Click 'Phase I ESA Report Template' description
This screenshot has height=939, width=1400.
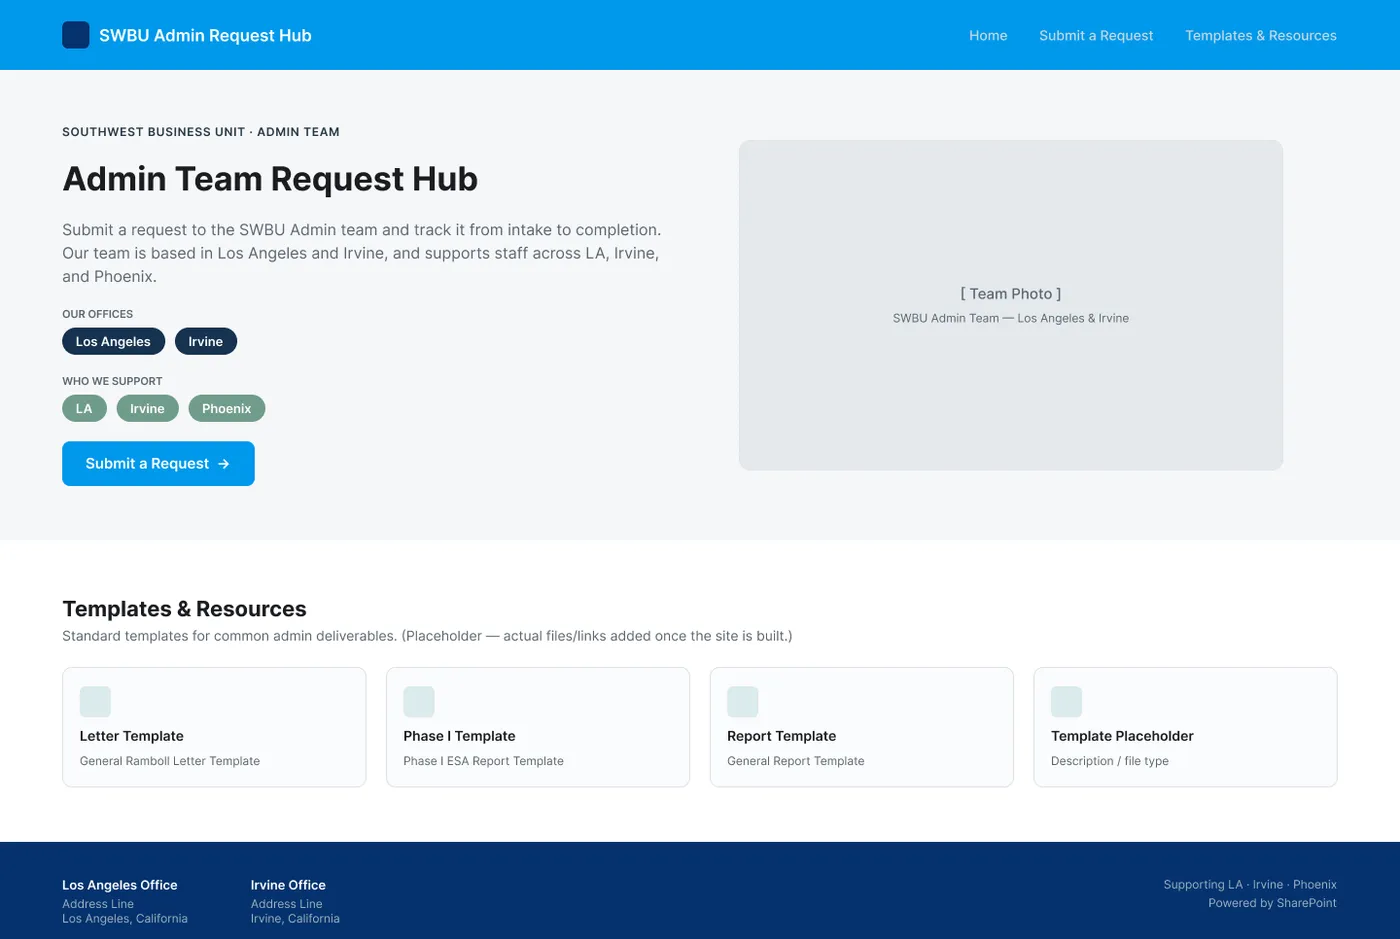pos(483,761)
